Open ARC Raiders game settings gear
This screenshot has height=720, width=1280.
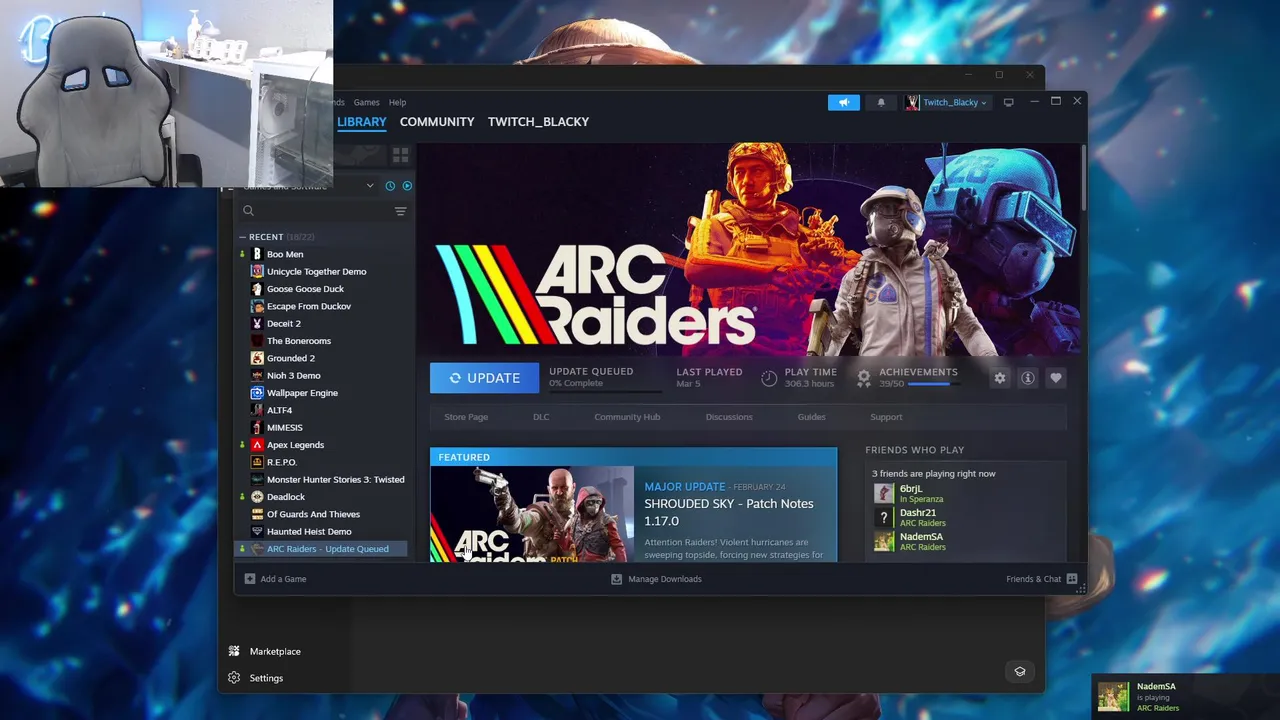pos(999,378)
